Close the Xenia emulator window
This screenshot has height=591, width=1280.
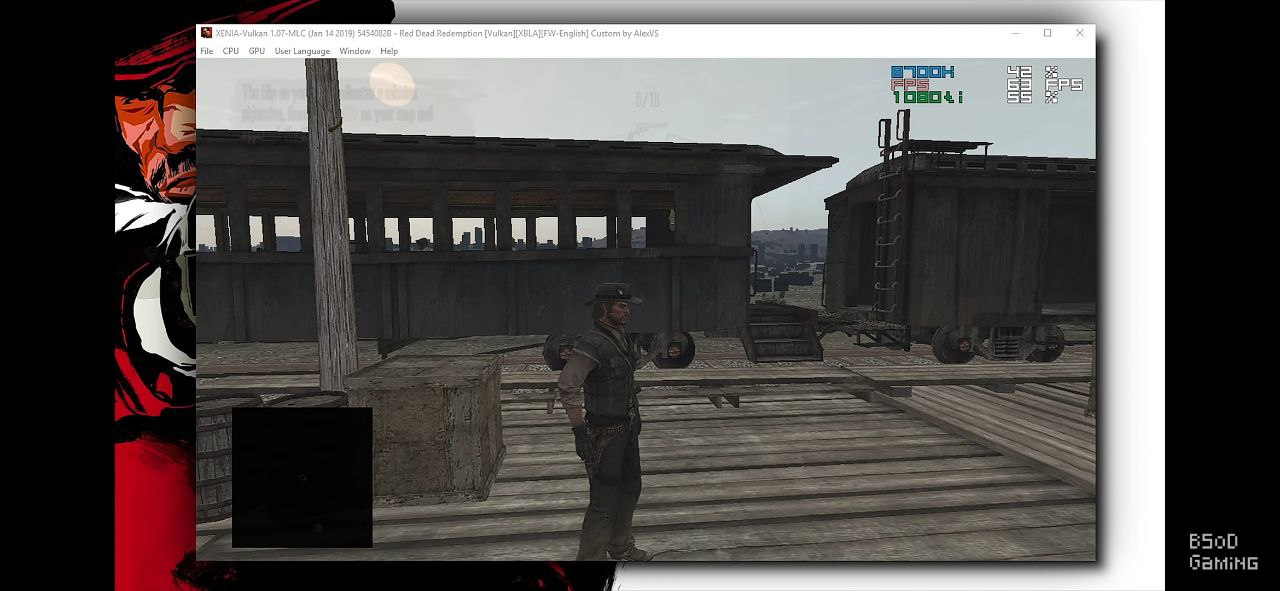[x=1080, y=33]
